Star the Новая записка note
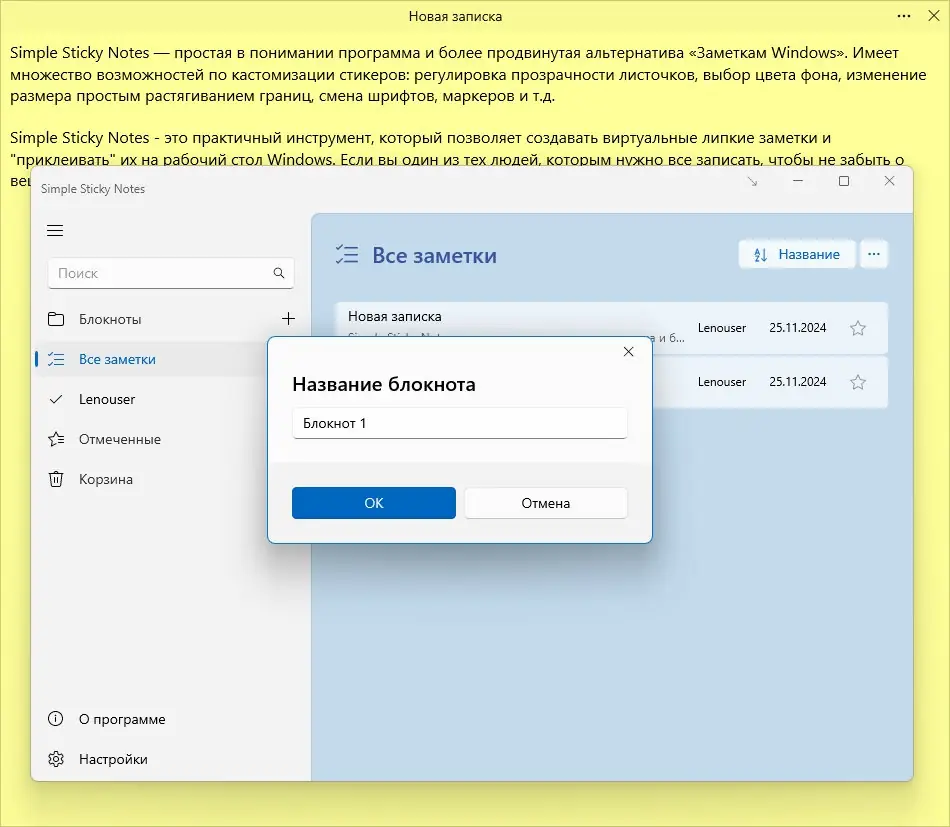 click(858, 328)
